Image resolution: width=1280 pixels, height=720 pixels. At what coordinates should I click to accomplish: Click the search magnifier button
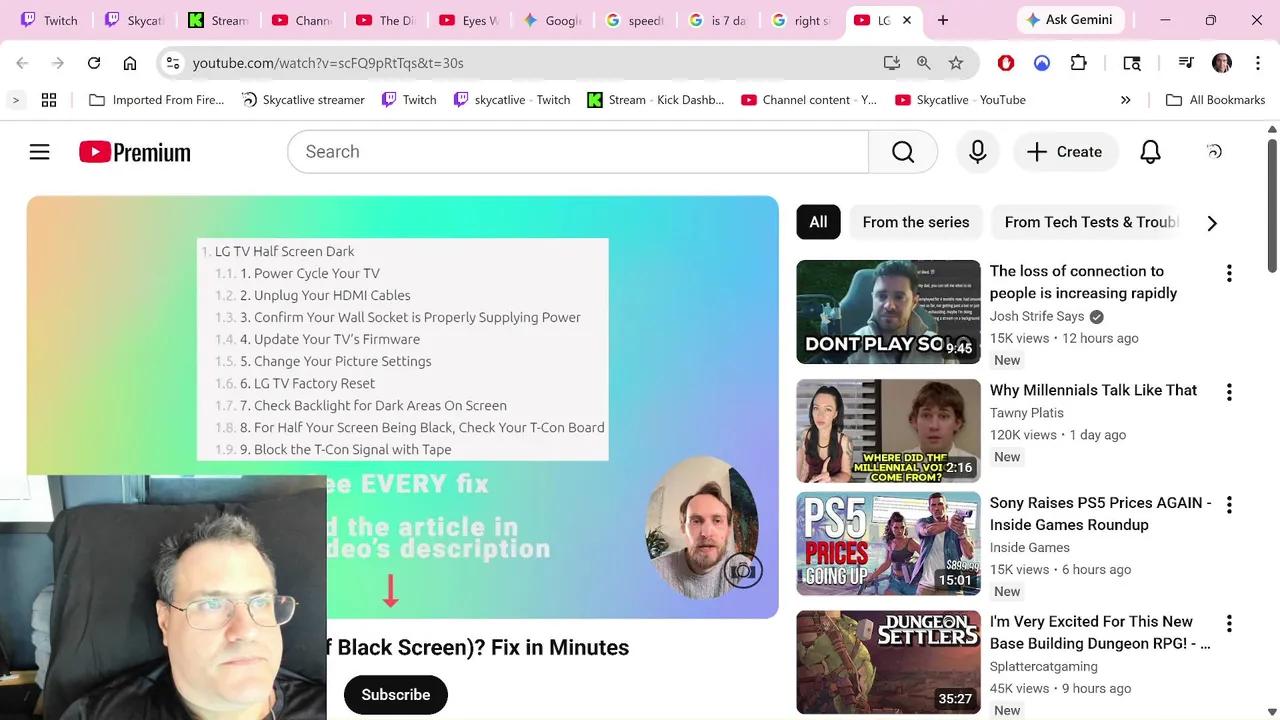903,152
